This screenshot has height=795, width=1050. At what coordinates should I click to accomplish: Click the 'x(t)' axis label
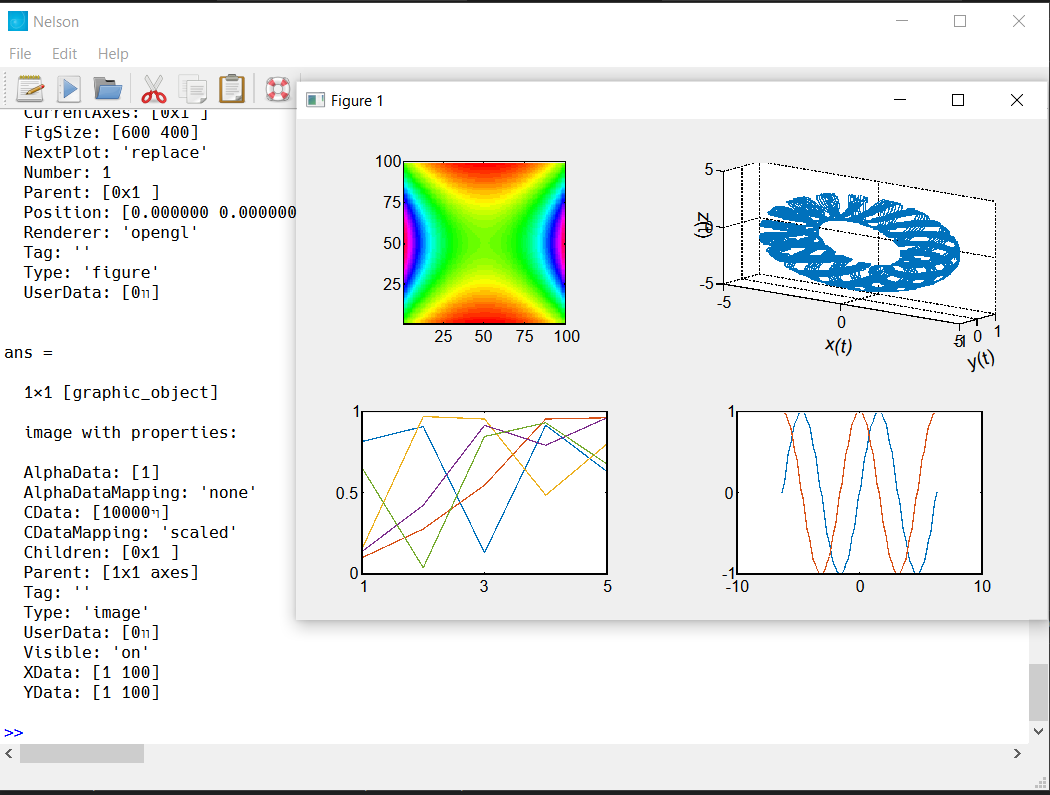(838, 345)
